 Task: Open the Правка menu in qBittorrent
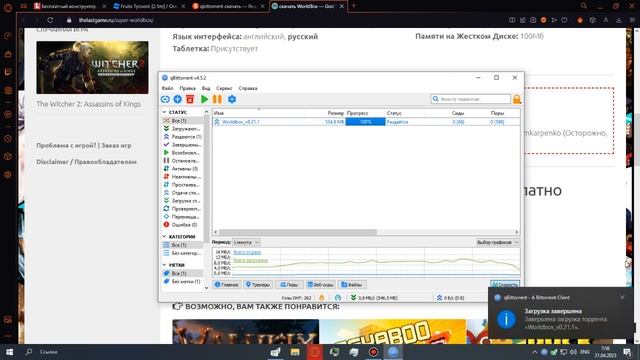(x=187, y=88)
